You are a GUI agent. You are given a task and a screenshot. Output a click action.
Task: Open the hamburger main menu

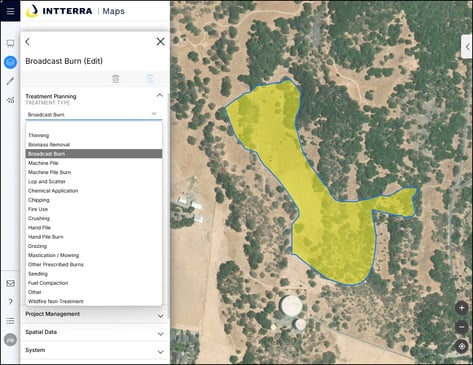pos(10,11)
